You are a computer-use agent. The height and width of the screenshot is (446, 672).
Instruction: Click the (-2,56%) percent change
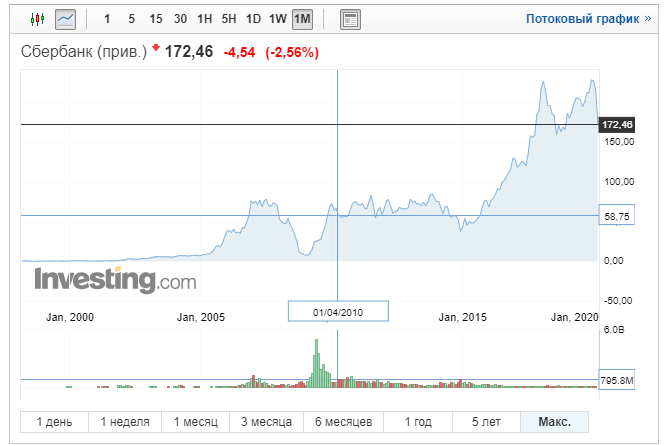click(x=292, y=53)
